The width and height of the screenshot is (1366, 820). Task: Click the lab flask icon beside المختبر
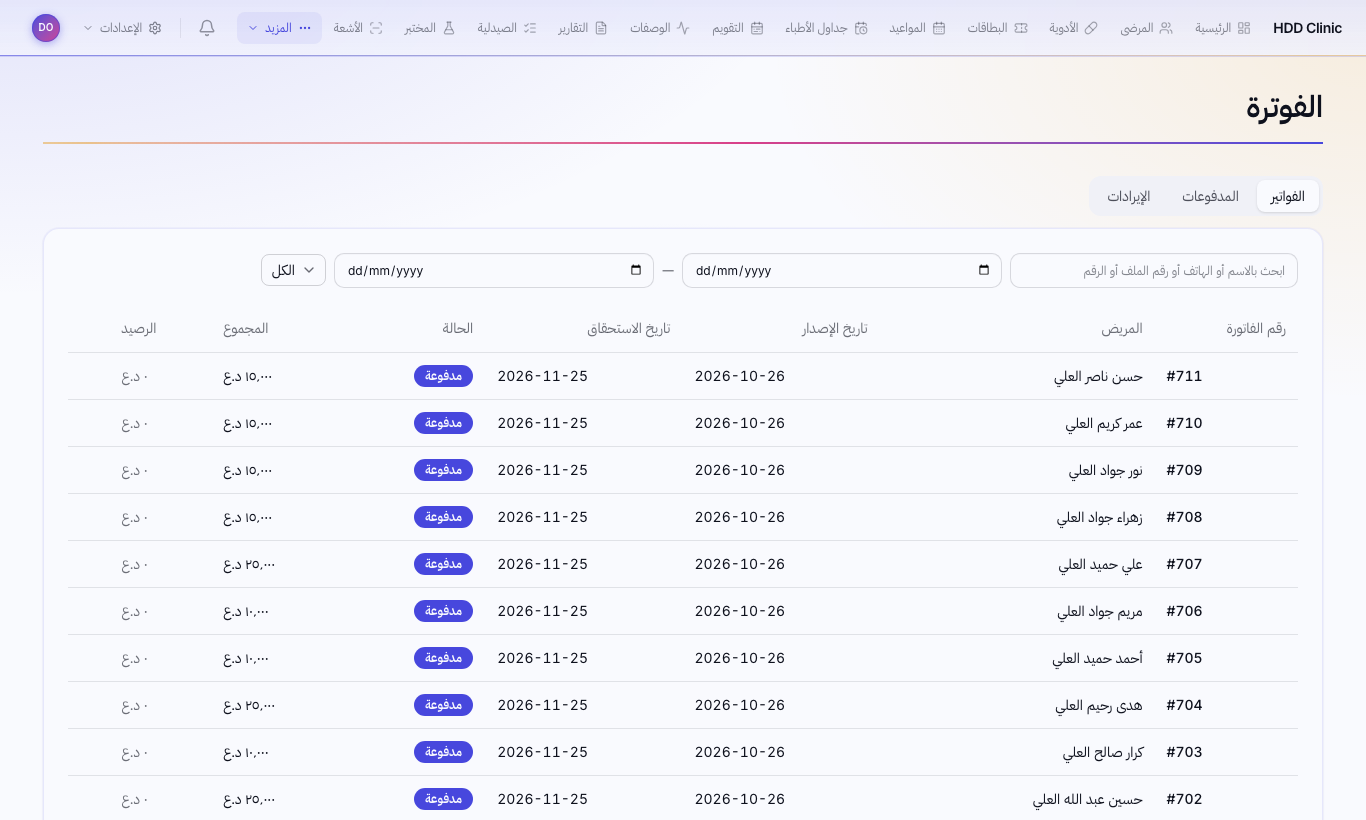[449, 28]
